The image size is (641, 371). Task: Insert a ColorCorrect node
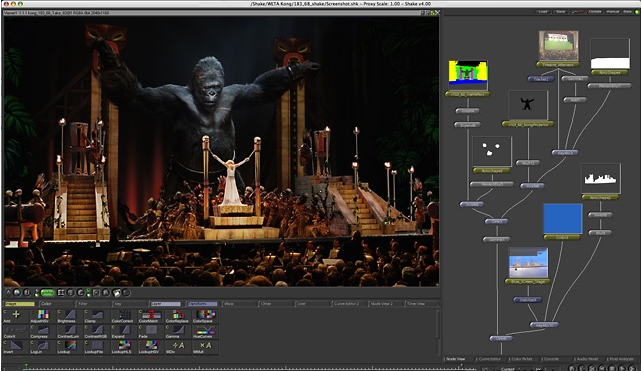click(124, 315)
